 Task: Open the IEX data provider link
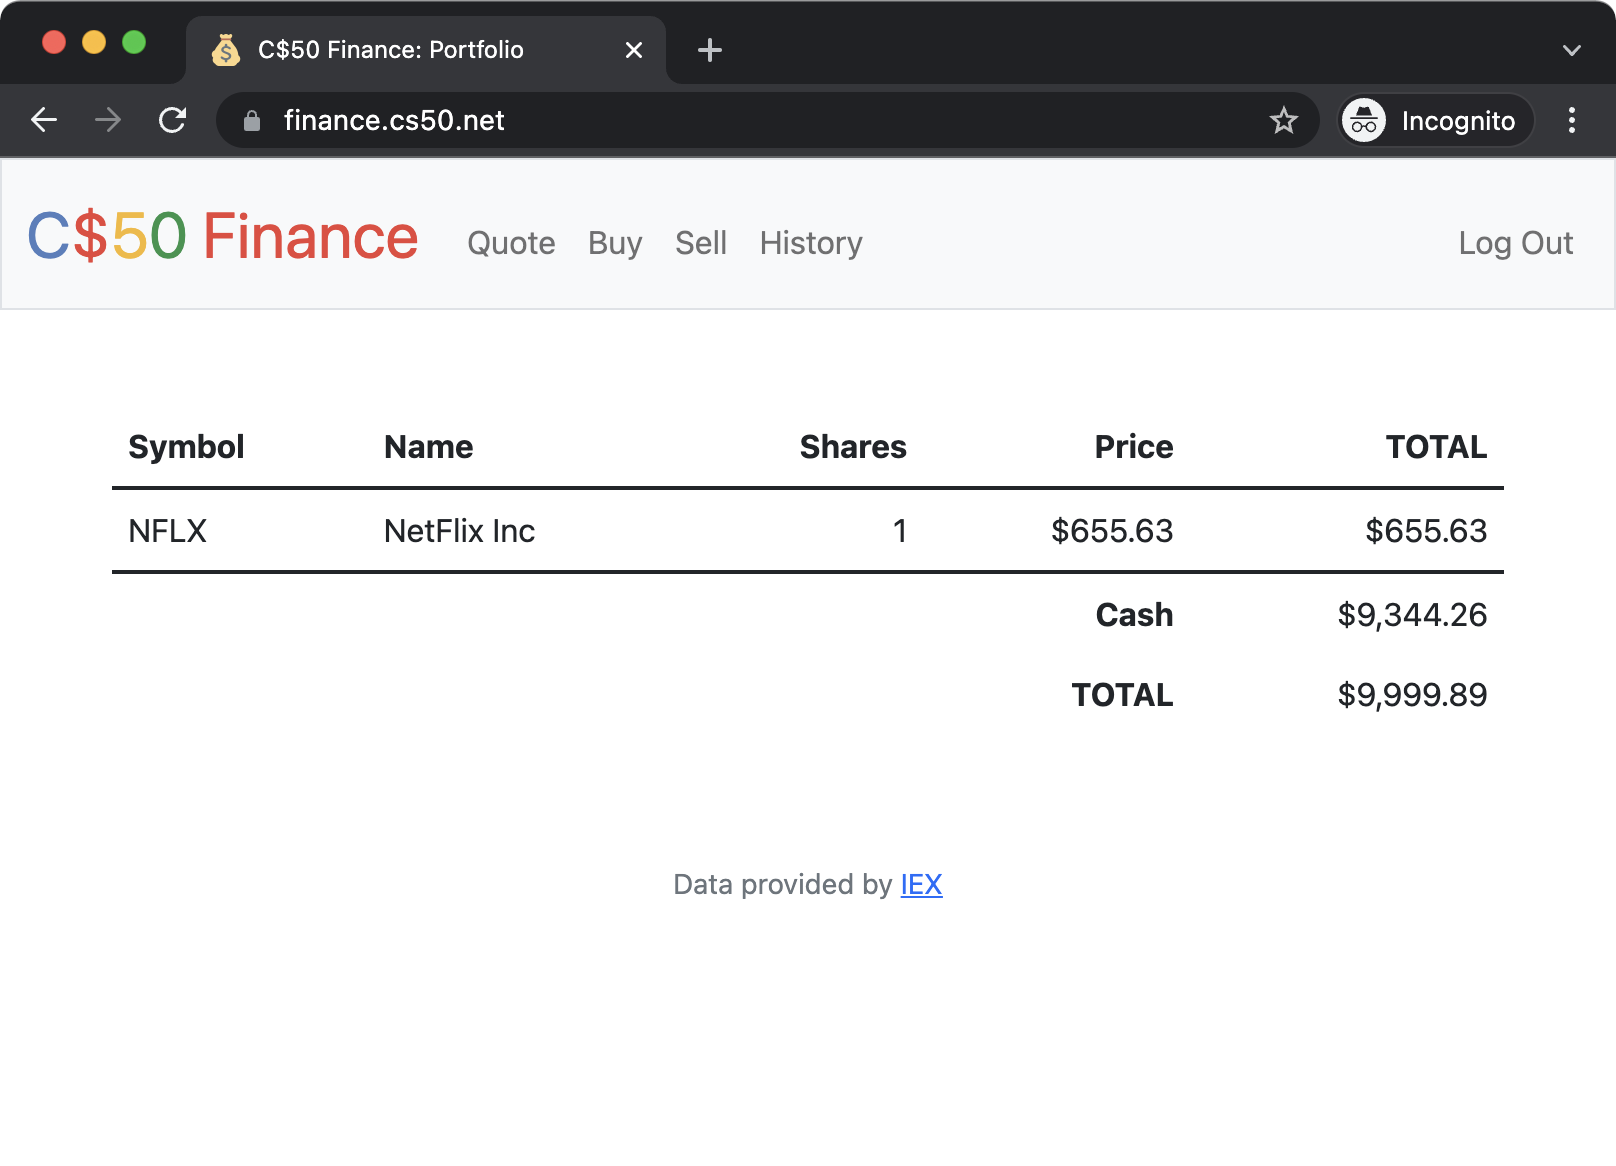click(921, 884)
